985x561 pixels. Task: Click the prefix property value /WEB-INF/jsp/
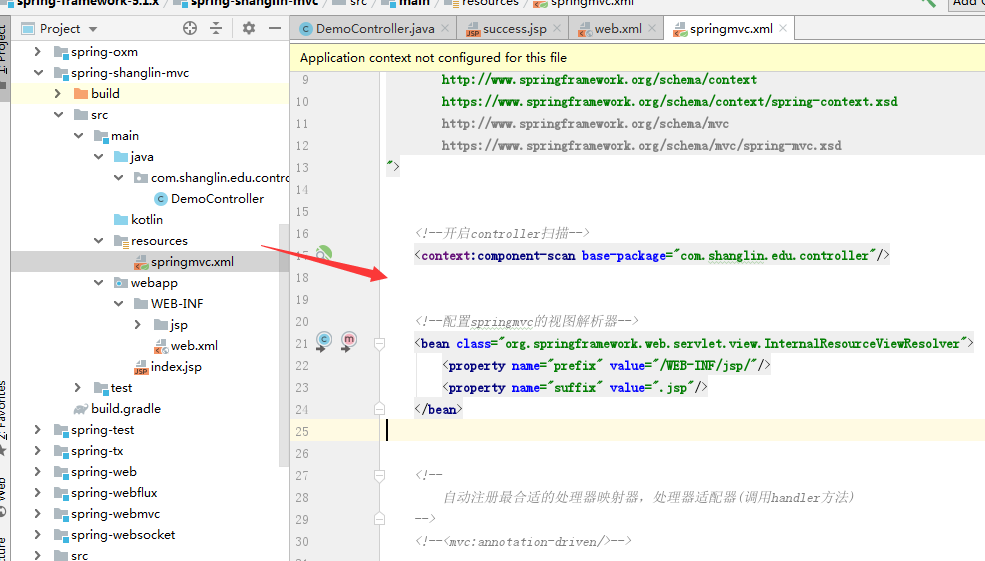(704, 366)
